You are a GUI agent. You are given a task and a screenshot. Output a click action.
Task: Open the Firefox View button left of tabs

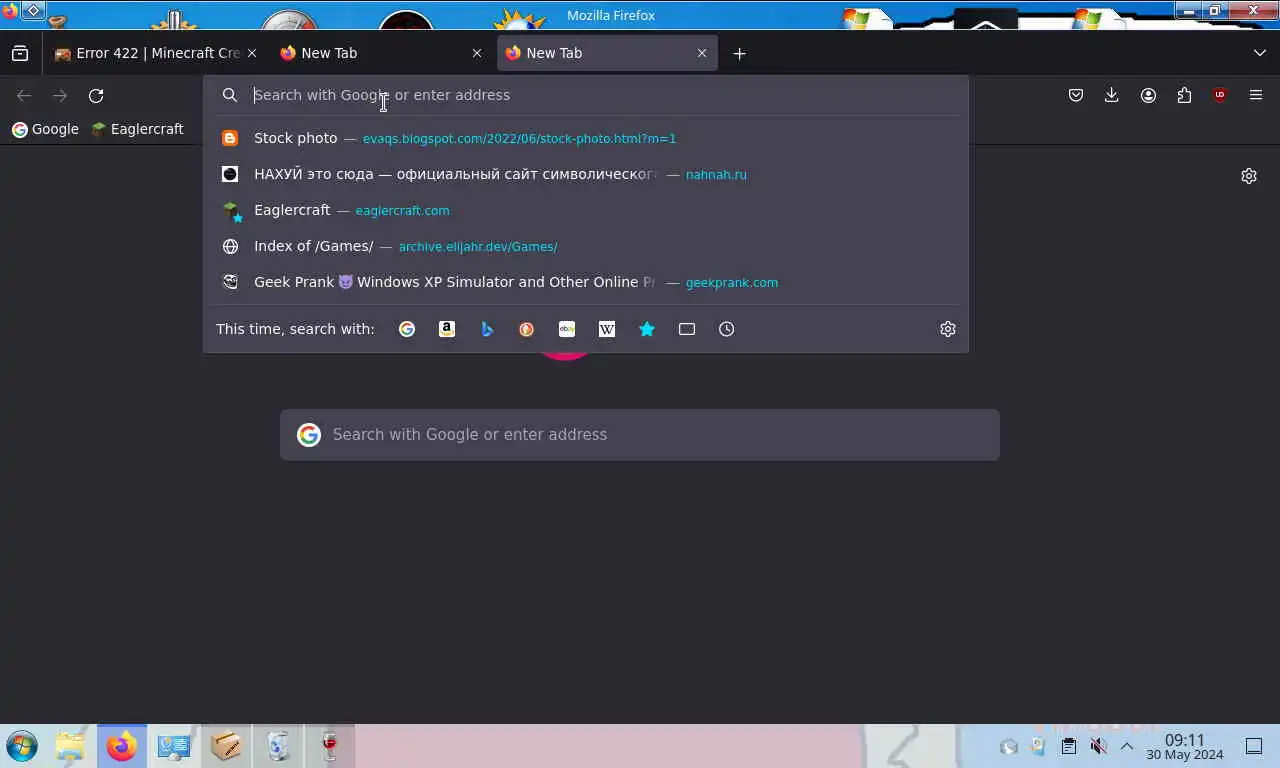[x=20, y=53]
